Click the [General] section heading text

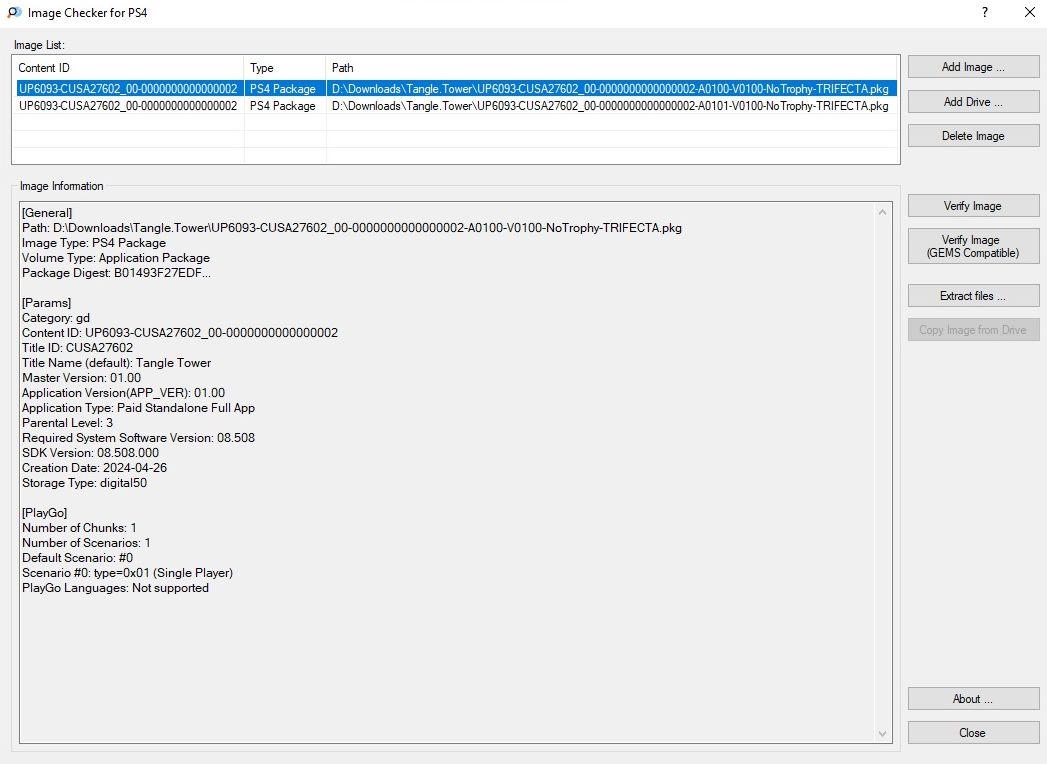[x=47, y=213]
